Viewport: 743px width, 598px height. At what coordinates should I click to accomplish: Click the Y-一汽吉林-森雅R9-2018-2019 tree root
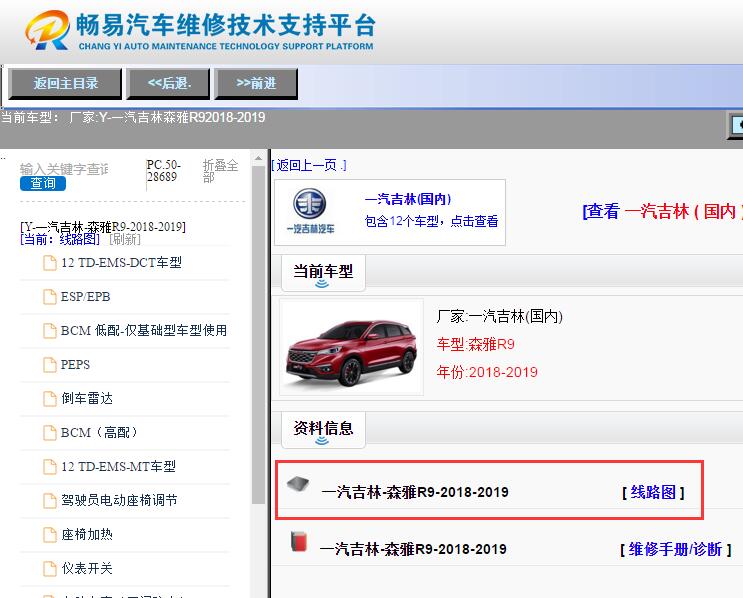103,227
